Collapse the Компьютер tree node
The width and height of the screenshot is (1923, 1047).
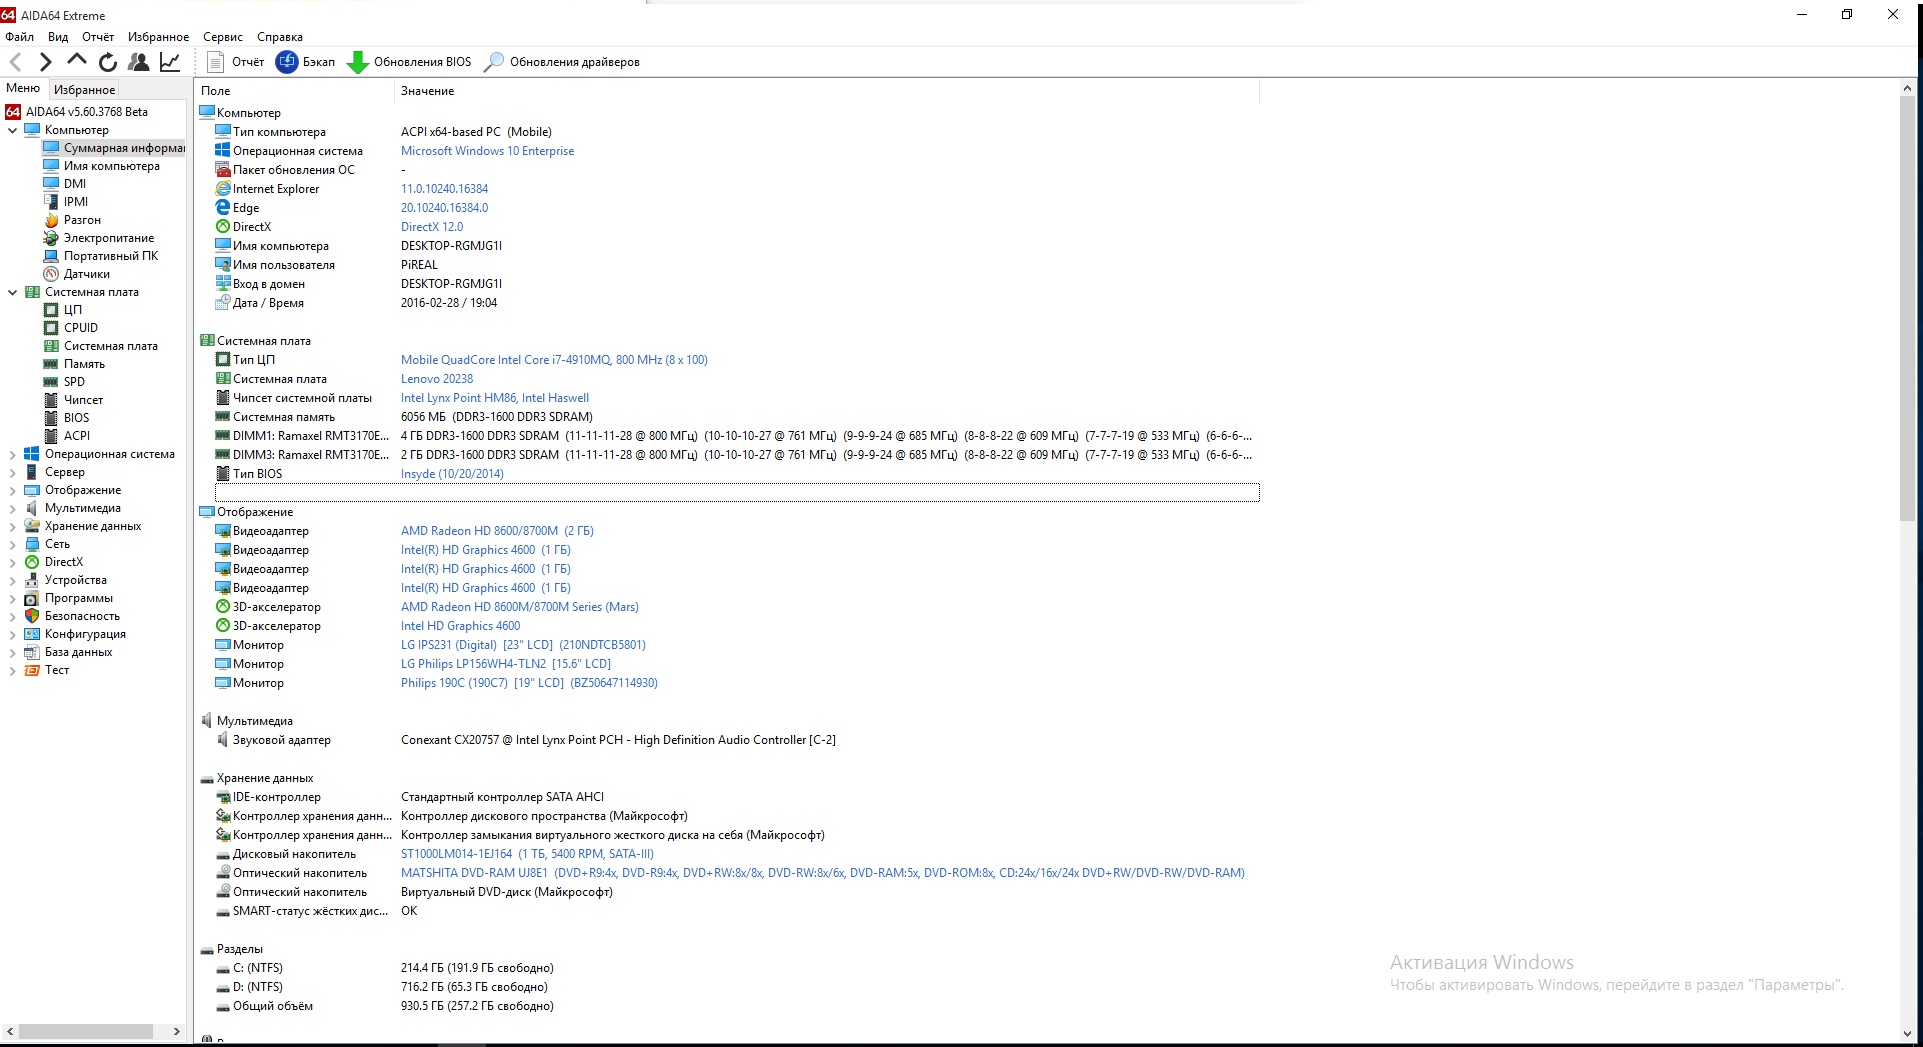click(12, 130)
